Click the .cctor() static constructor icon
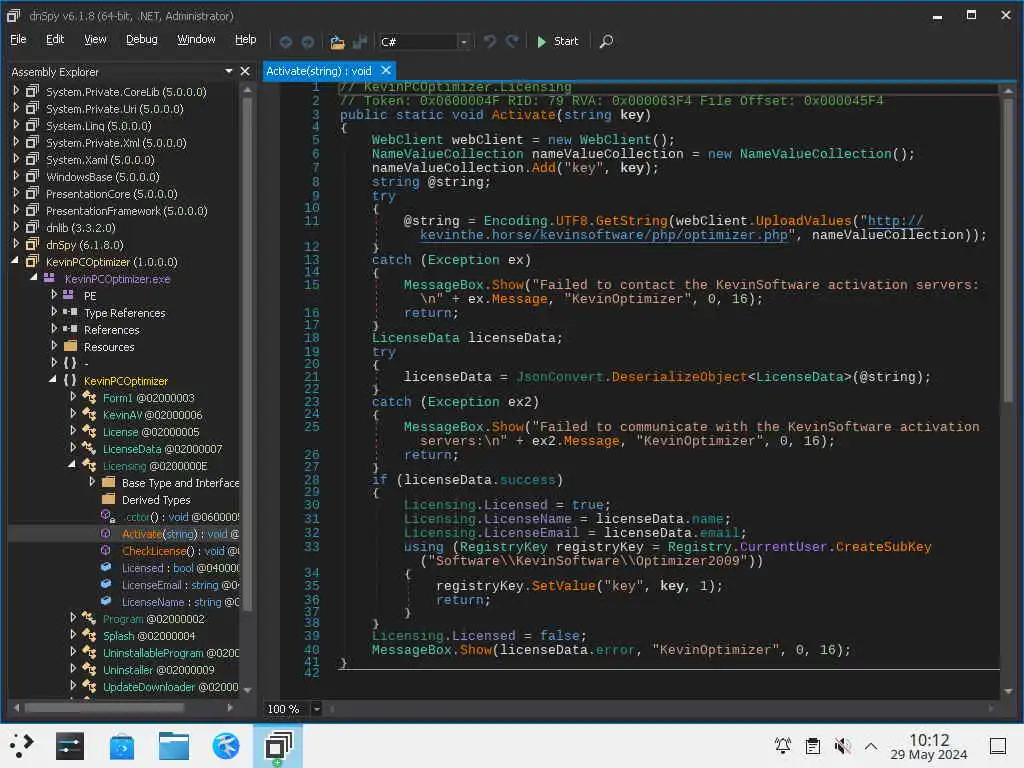Viewport: 1024px width, 768px height. coord(108,517)
